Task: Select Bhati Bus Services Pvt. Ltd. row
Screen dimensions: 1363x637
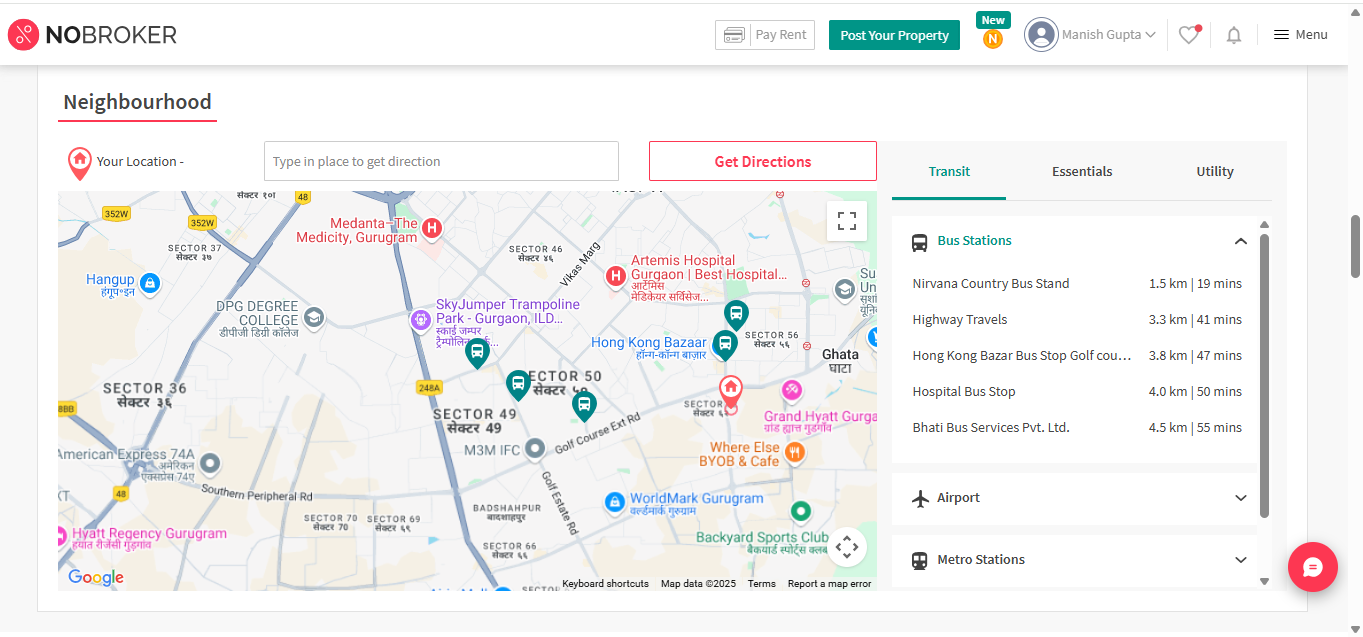Action: coord(1077,428)
